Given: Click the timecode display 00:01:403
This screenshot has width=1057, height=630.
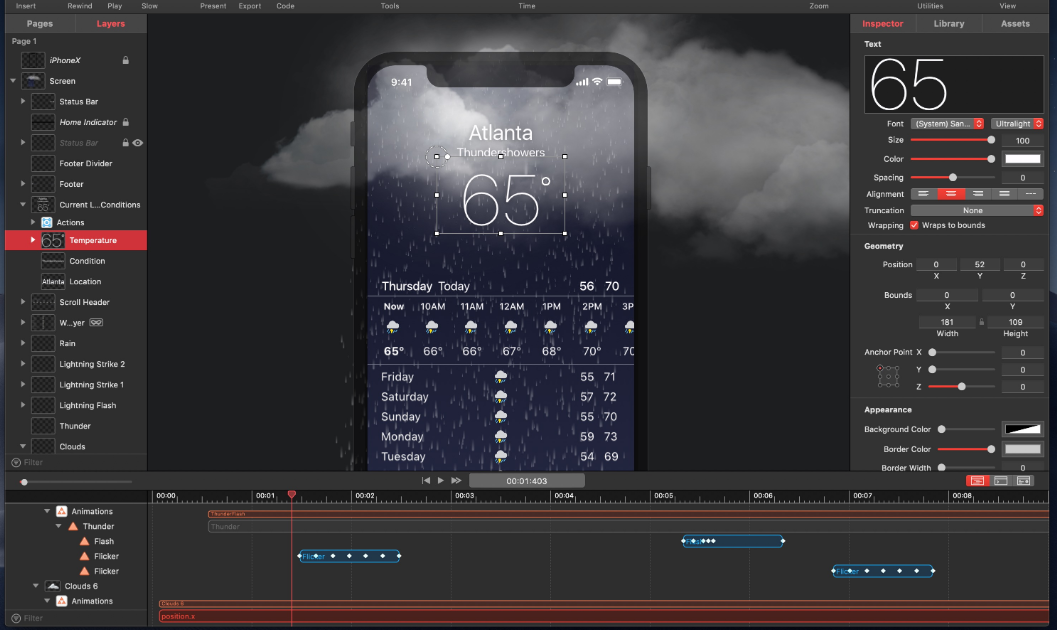Looking at the screenshot, I should [x=526, y=480].
